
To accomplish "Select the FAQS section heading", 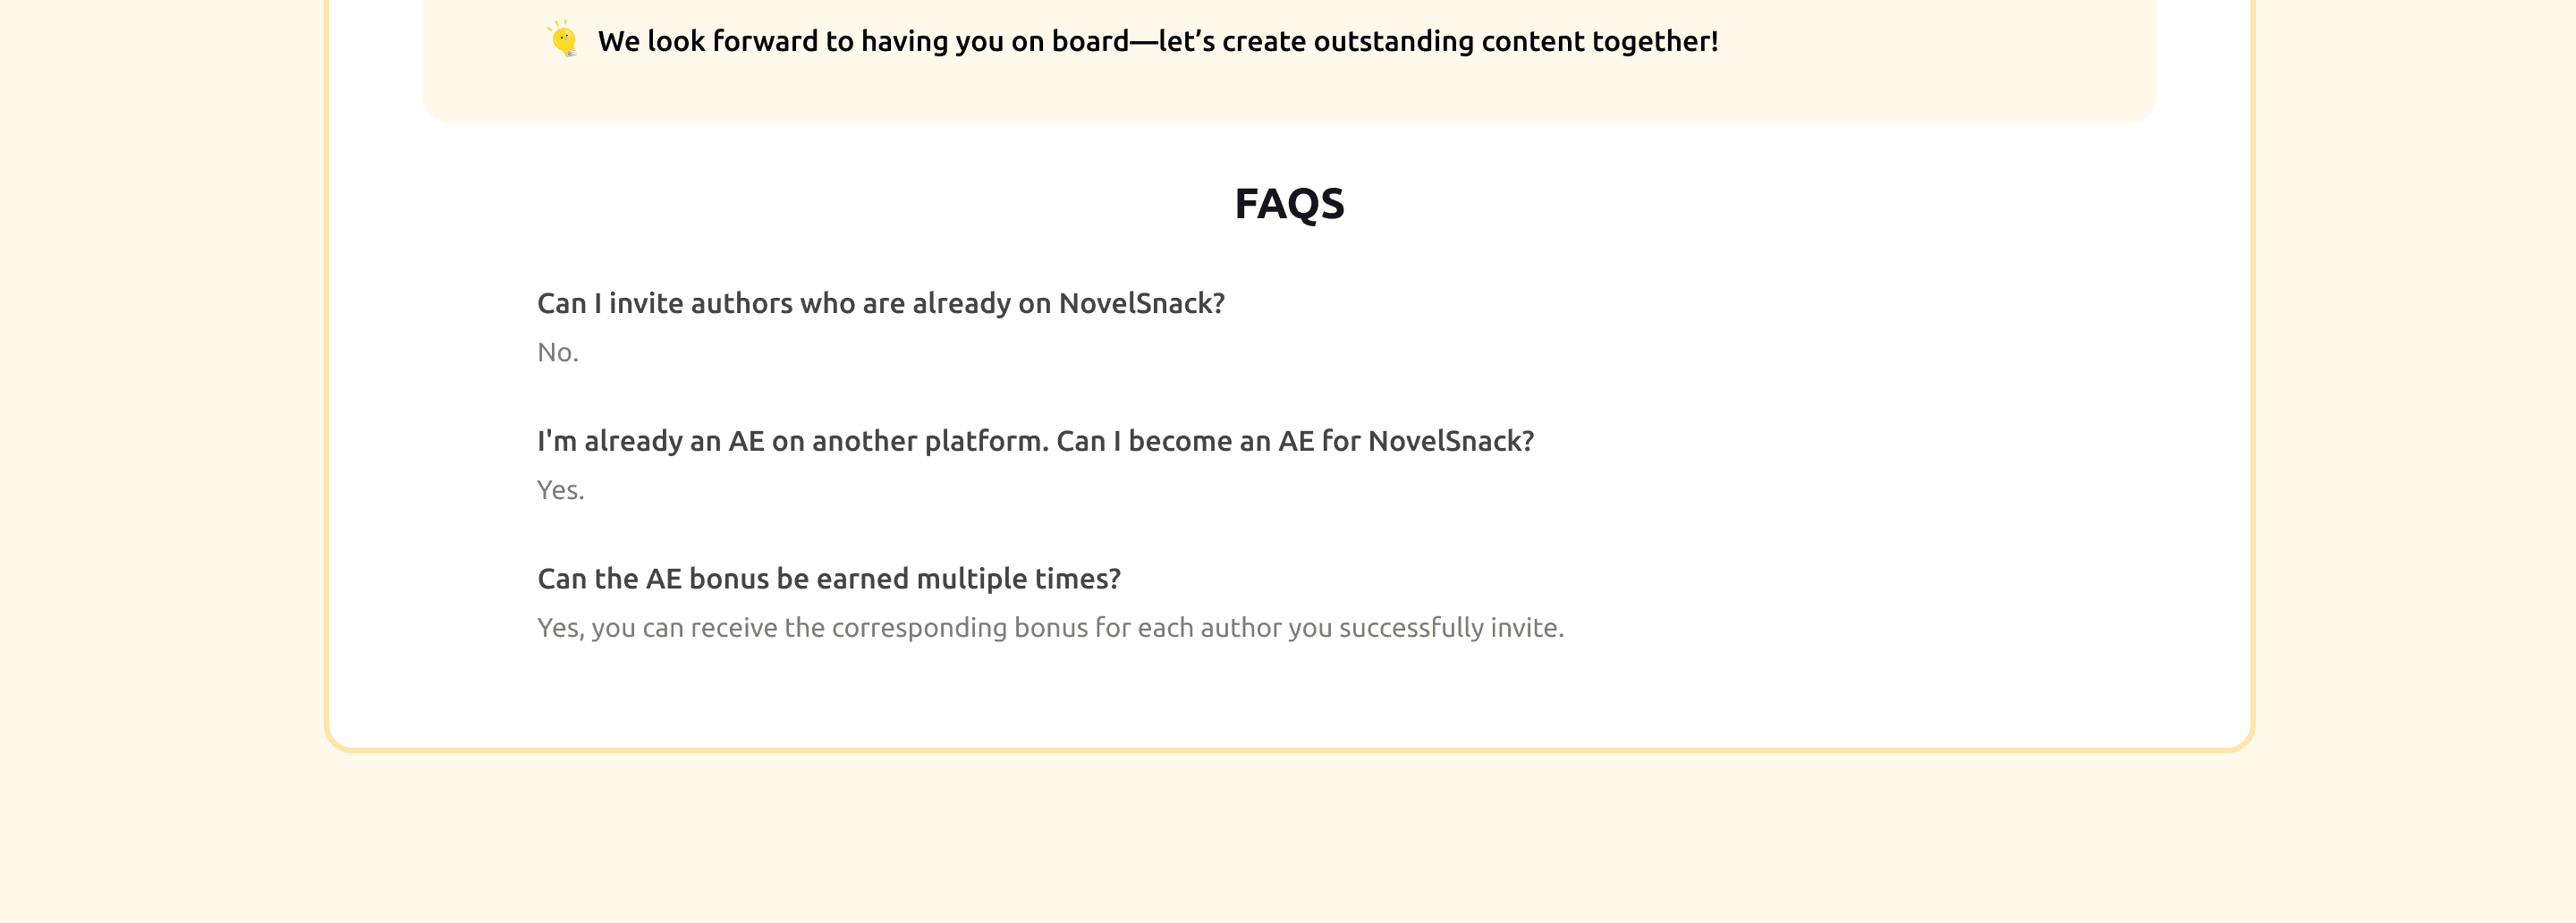I will 1288,203.
